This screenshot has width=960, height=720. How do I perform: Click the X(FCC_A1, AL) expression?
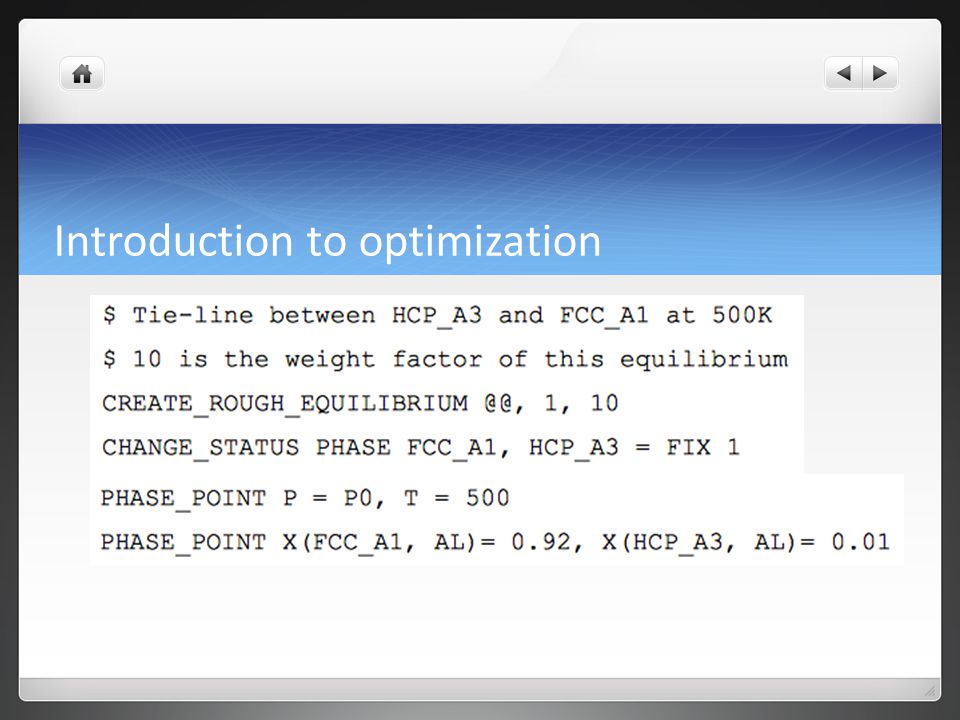click(388, 542)
